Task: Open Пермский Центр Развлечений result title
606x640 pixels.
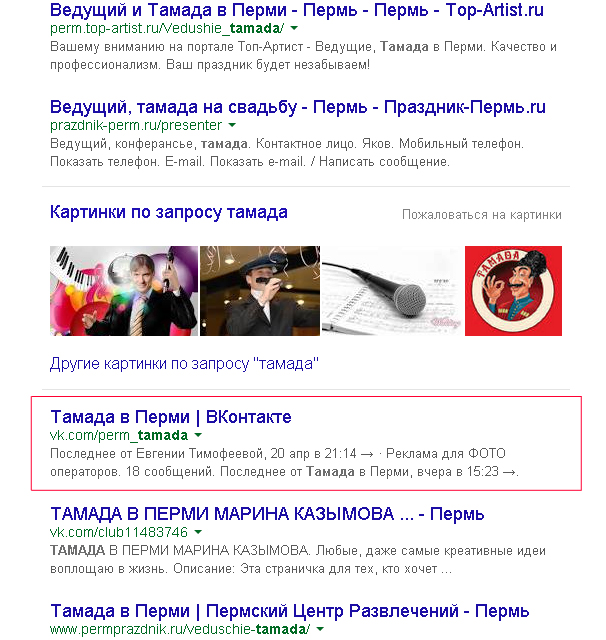Action: point(290,611)
